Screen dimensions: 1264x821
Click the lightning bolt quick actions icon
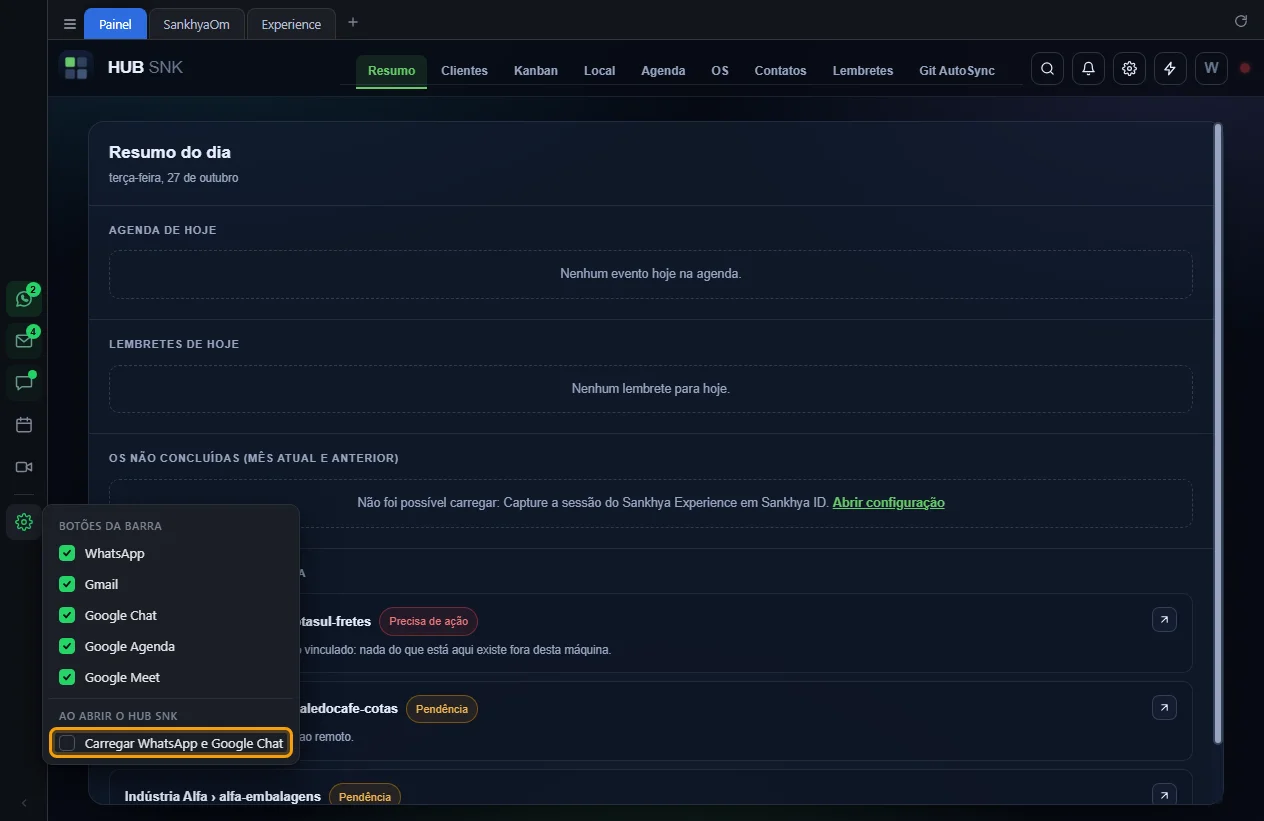1170,68
